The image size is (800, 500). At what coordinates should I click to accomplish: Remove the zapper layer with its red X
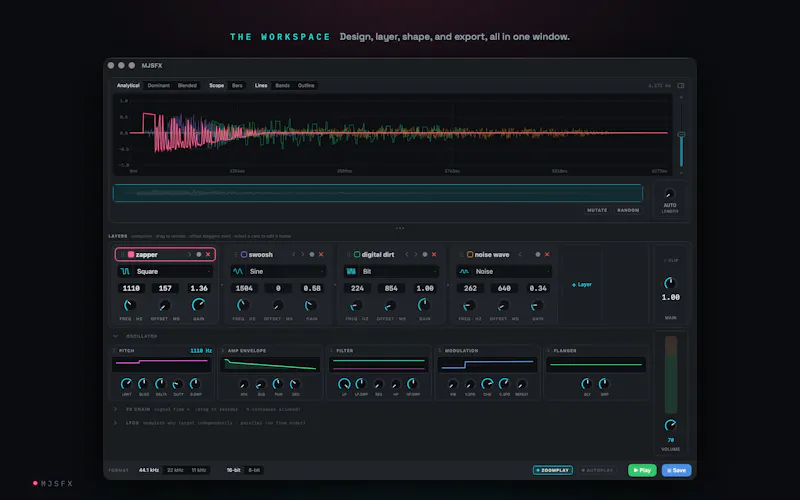pyautogui.click(x=208, y=255)
